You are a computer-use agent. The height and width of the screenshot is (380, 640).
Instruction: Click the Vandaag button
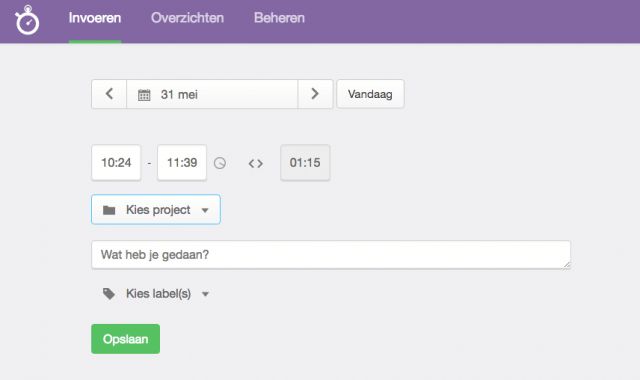coord(370,94)
